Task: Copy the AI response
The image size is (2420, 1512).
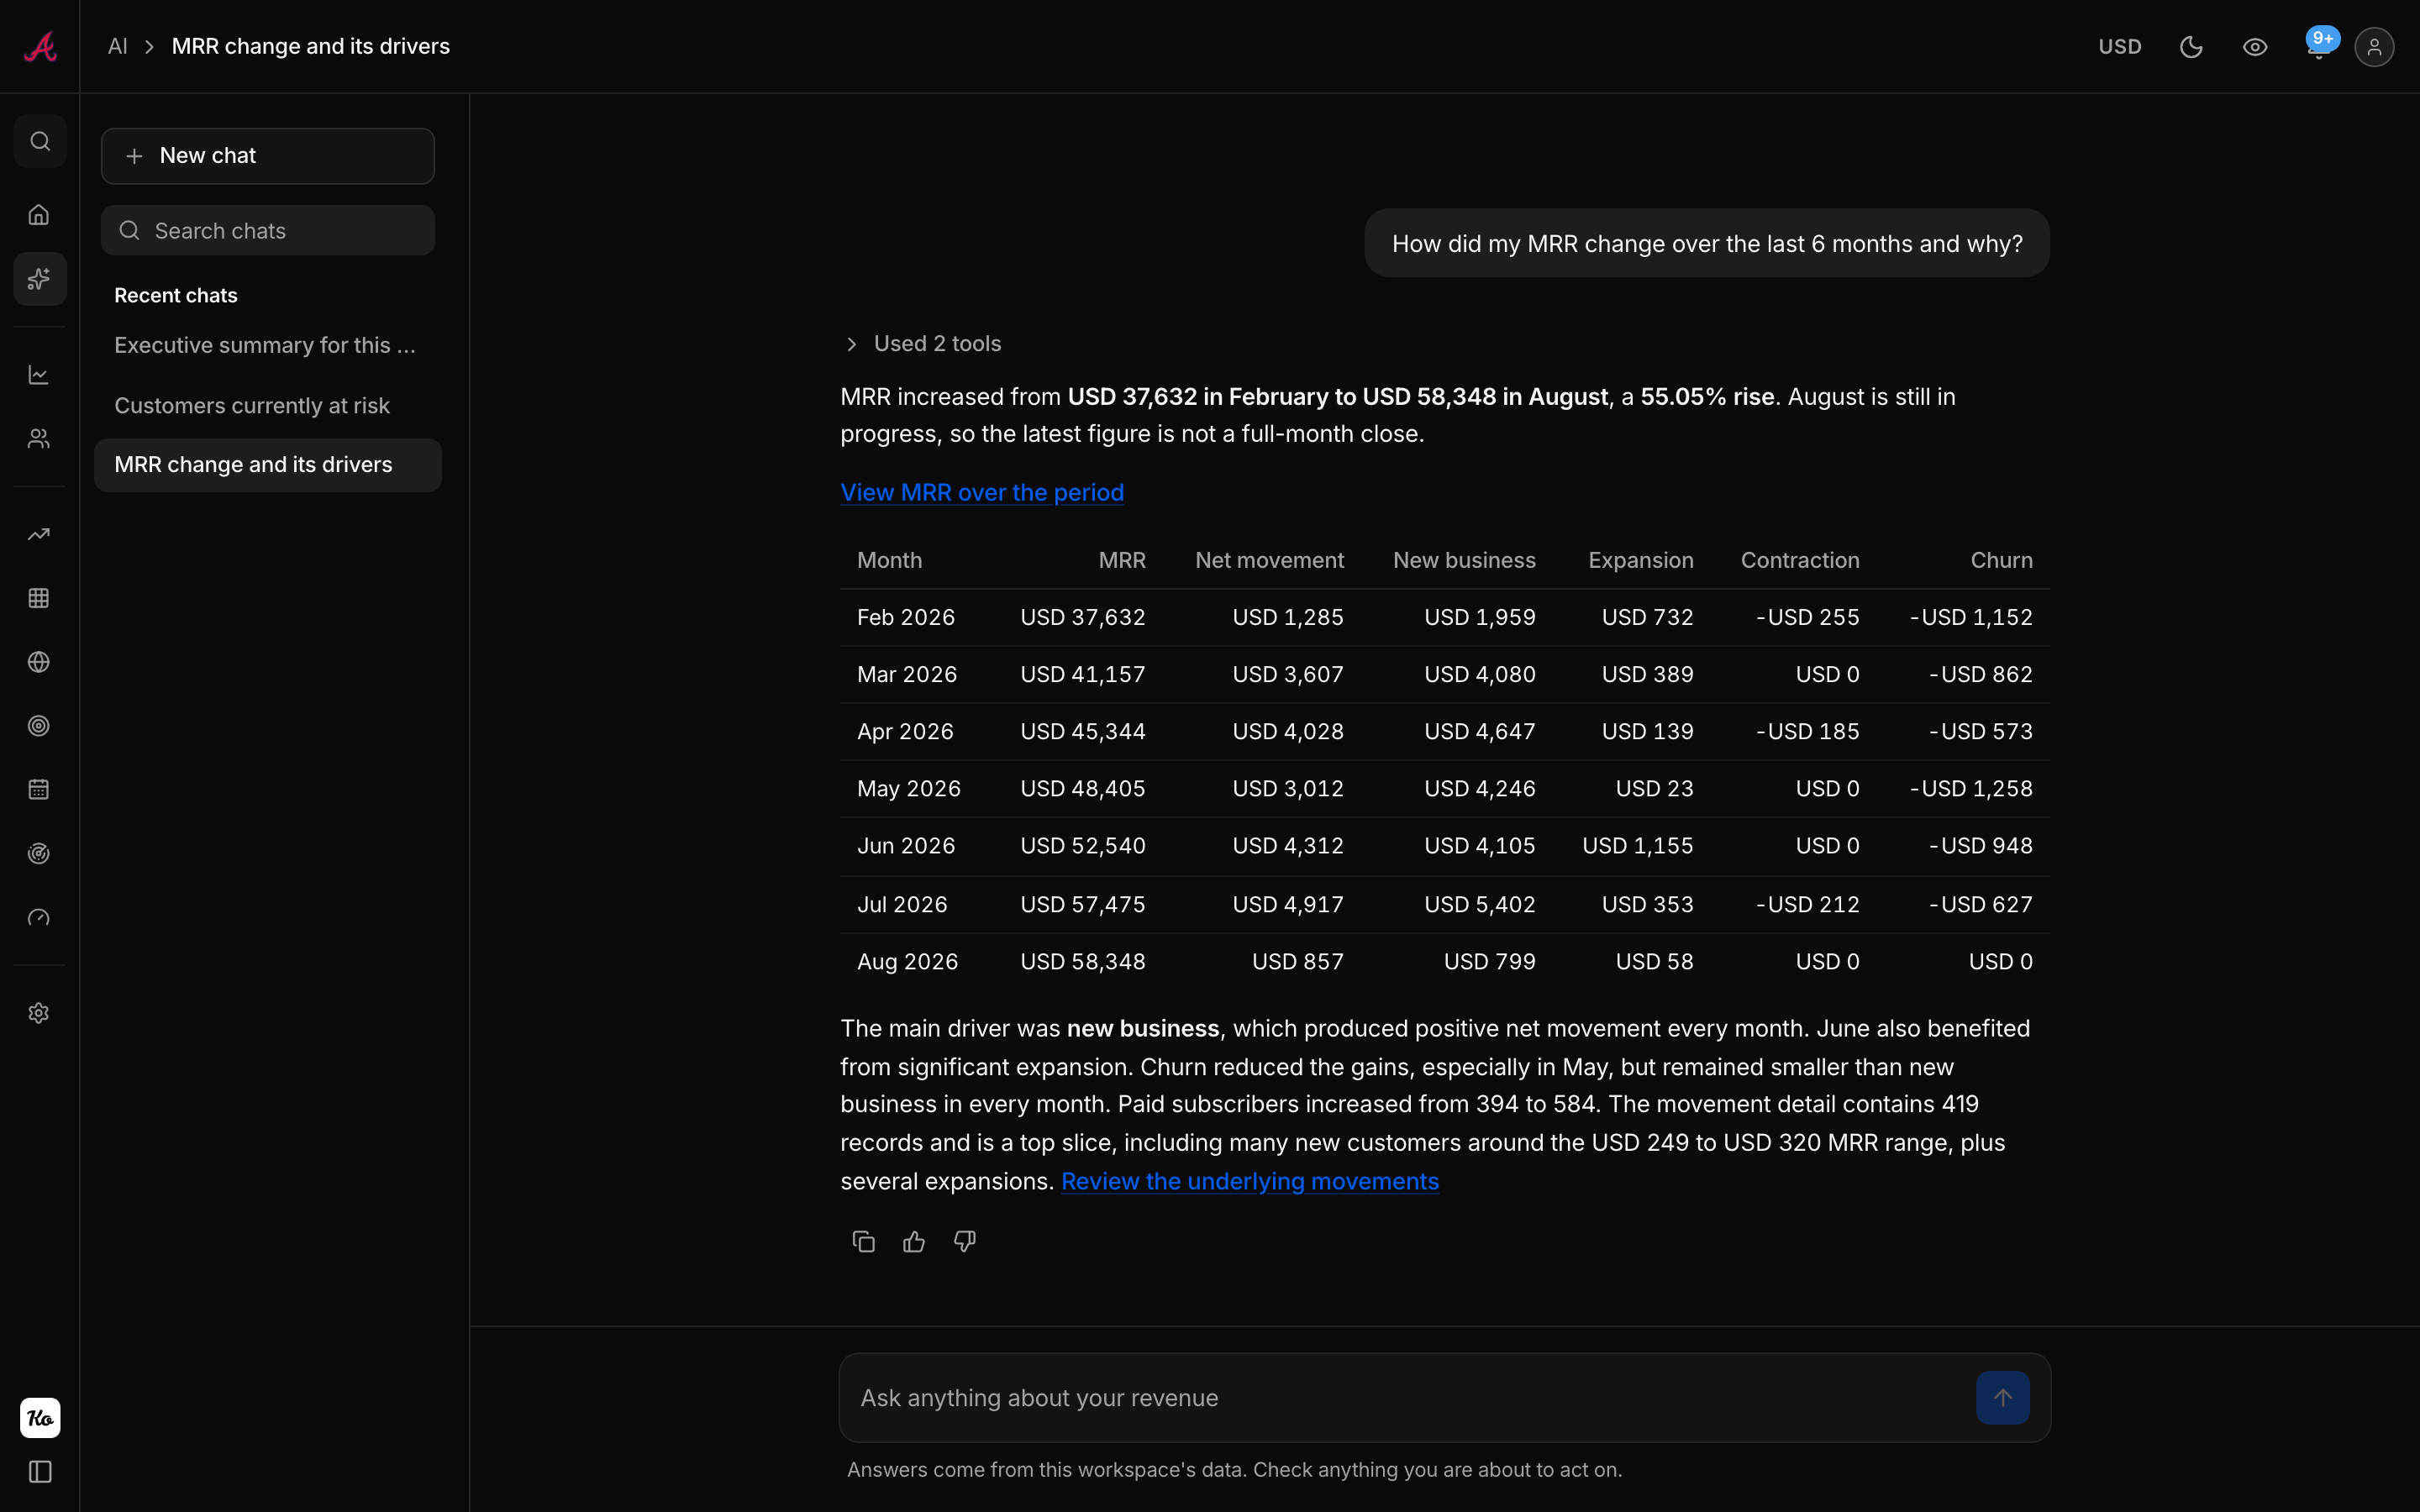Action: coord(864,1242)
